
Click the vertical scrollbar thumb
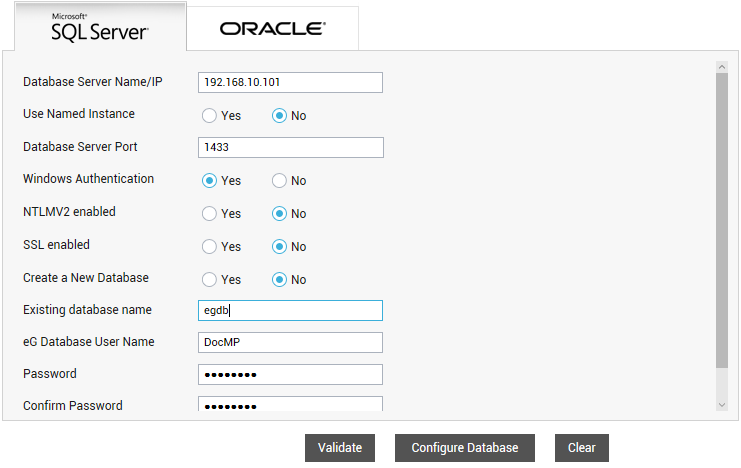(x=722, y=220)
